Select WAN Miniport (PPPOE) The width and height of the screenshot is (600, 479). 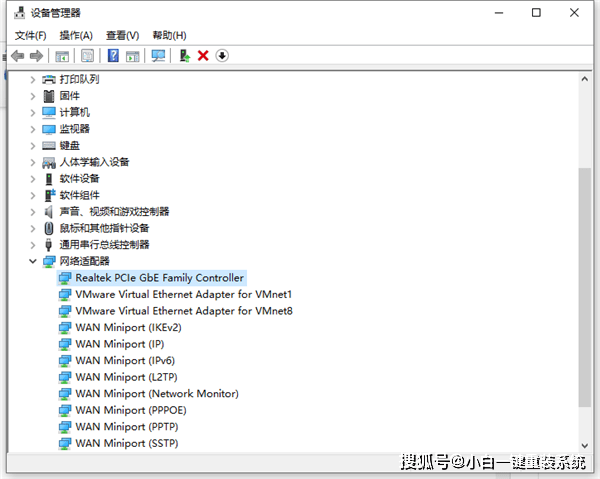tap(131, 411)
